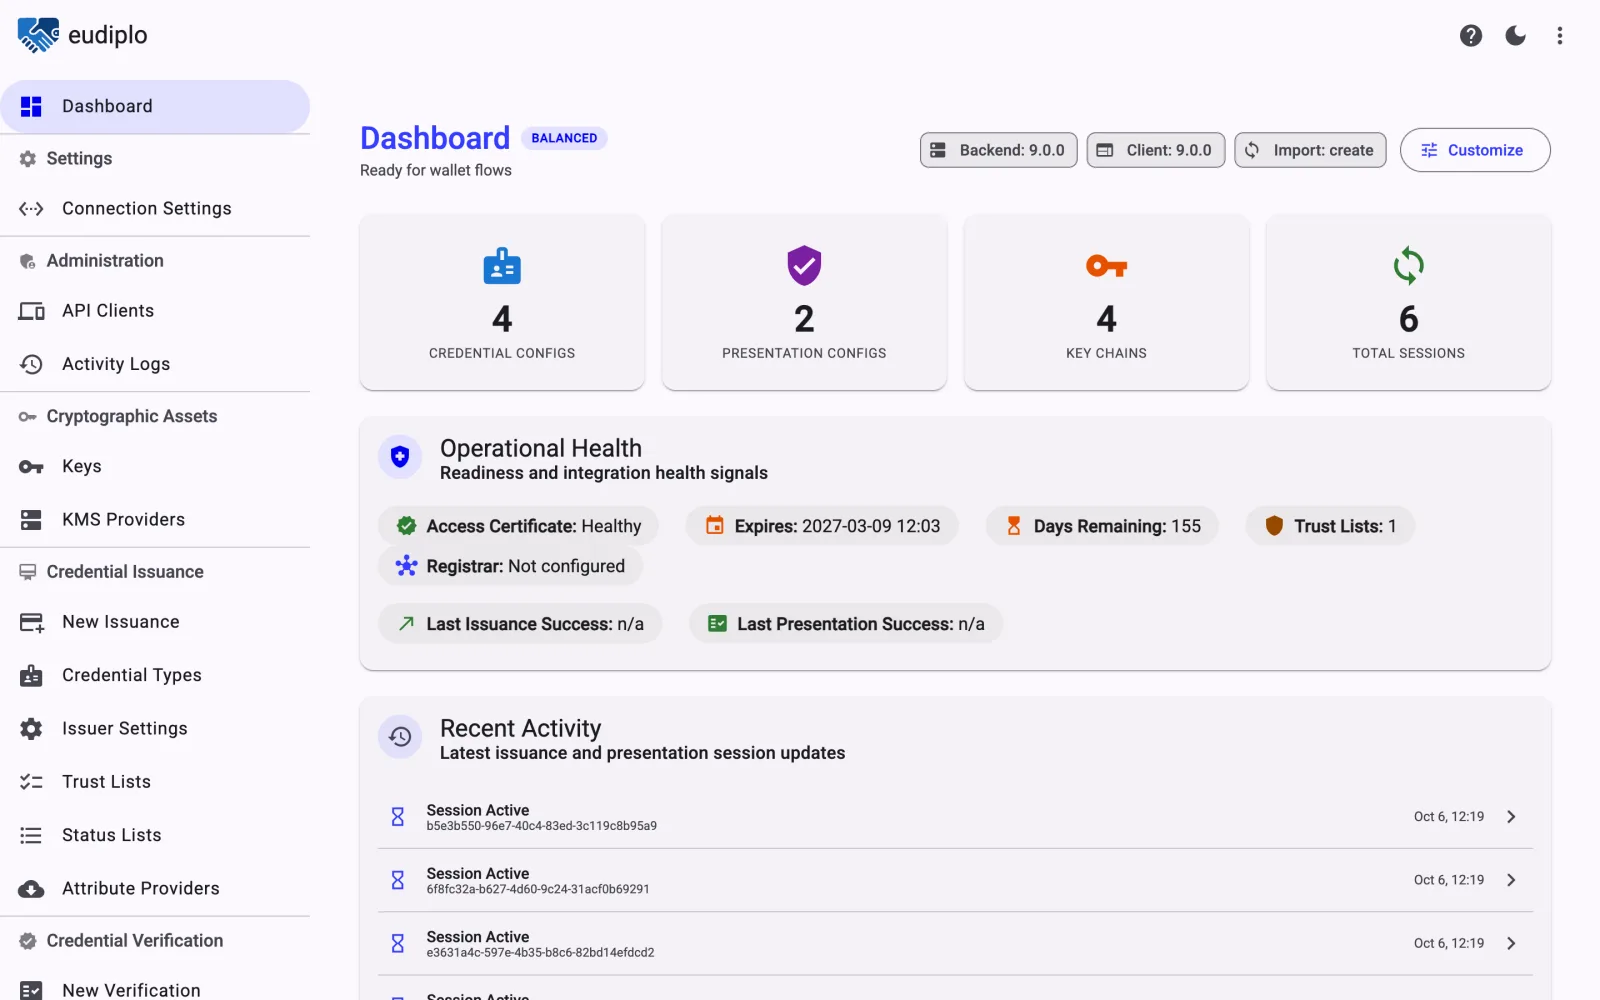Click the Status Lists list icon
Image resolution: width=1600 pixels, height=1000 pixels.
31,835
